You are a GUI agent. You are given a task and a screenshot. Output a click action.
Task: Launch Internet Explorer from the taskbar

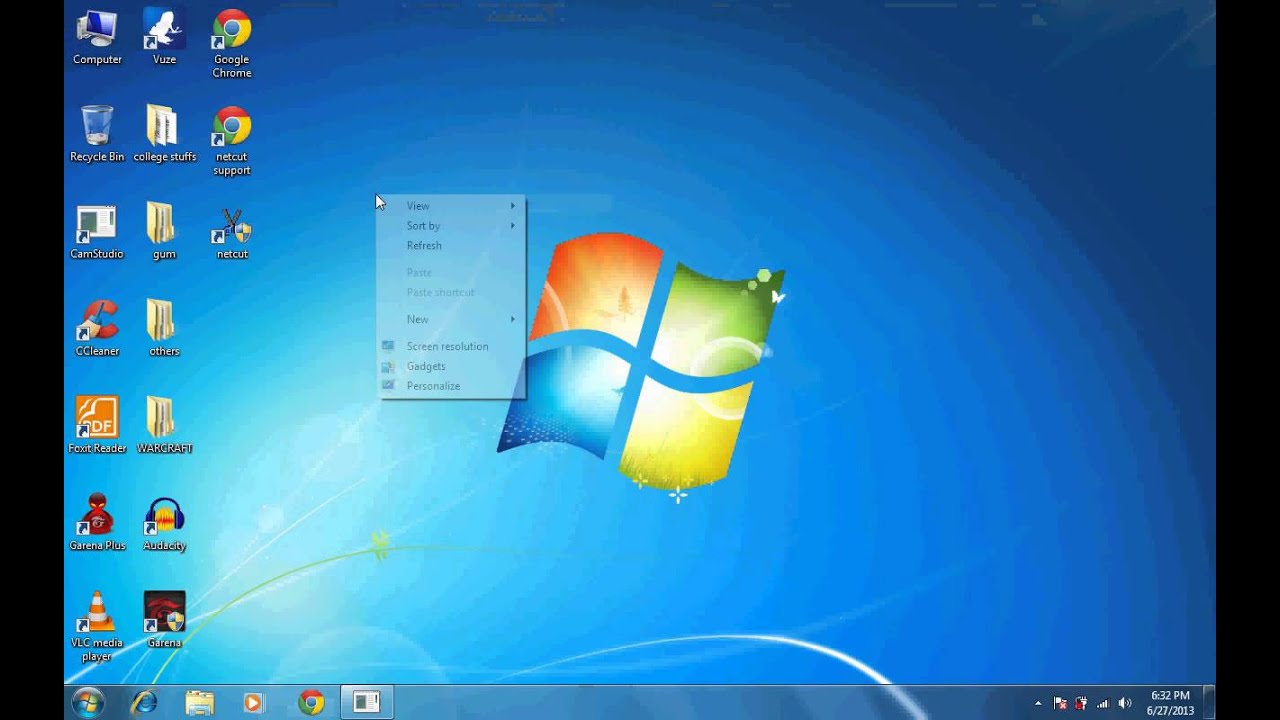[144, 703]
